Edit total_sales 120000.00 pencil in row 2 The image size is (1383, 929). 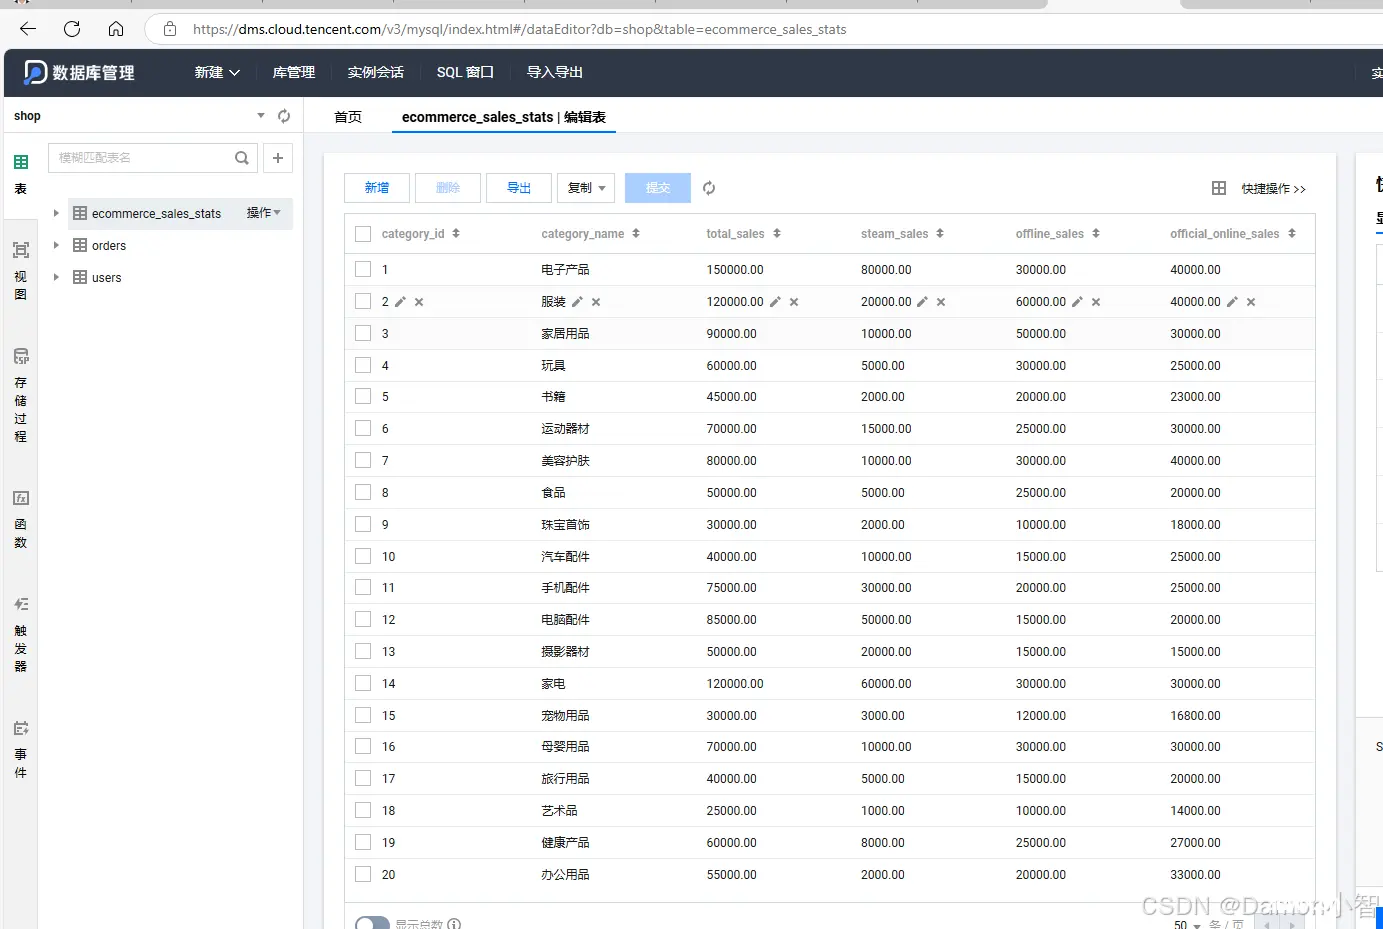775,302
